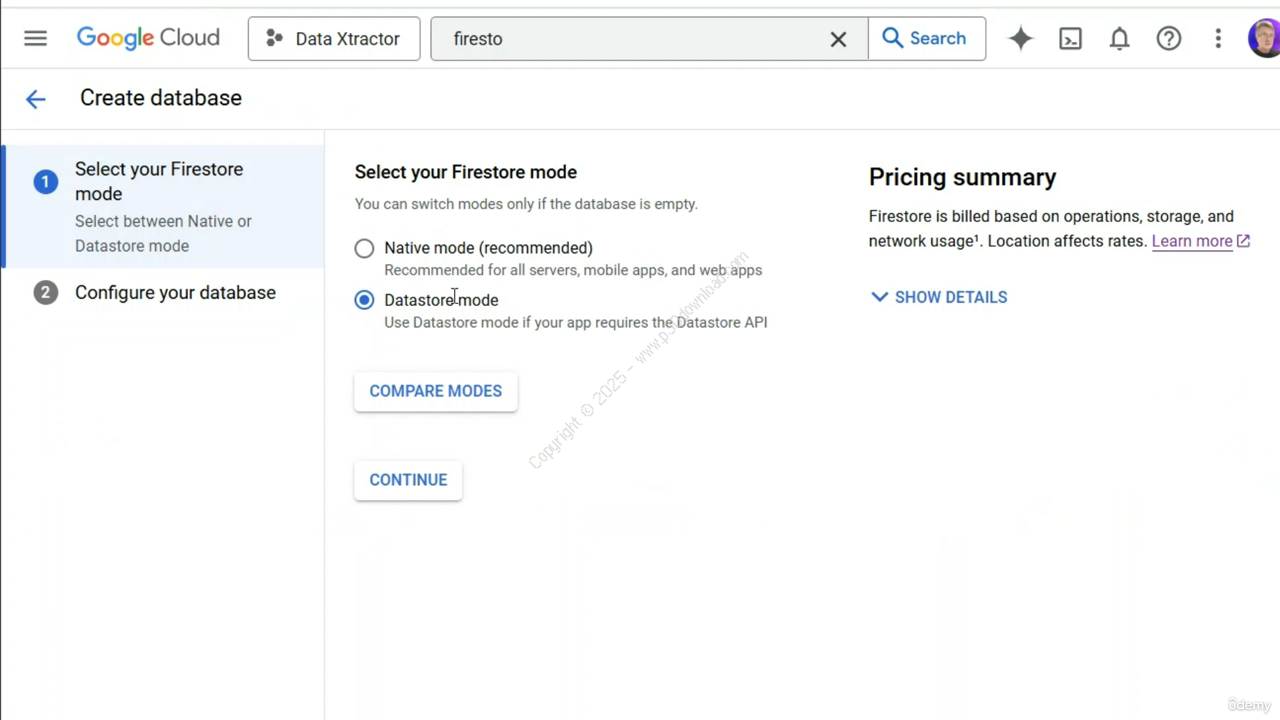Click the COMPARE MODES button
Viewport: 1280px width, 720px height.
point(436,391)
